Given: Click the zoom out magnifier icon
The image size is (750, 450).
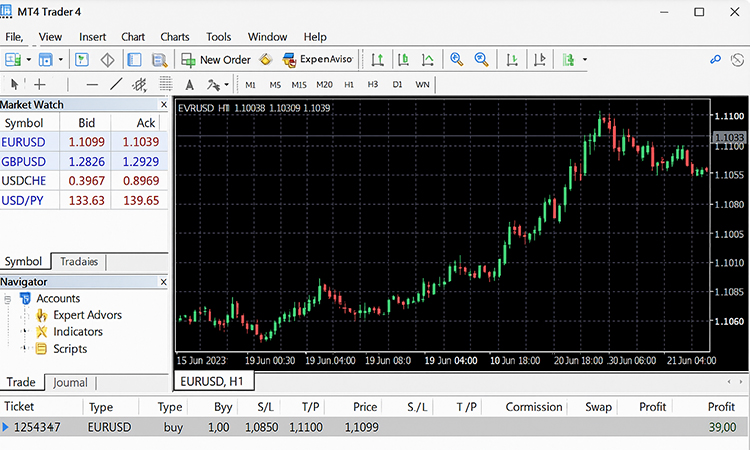Looking at the screenshot, I should tap(481, 60).
